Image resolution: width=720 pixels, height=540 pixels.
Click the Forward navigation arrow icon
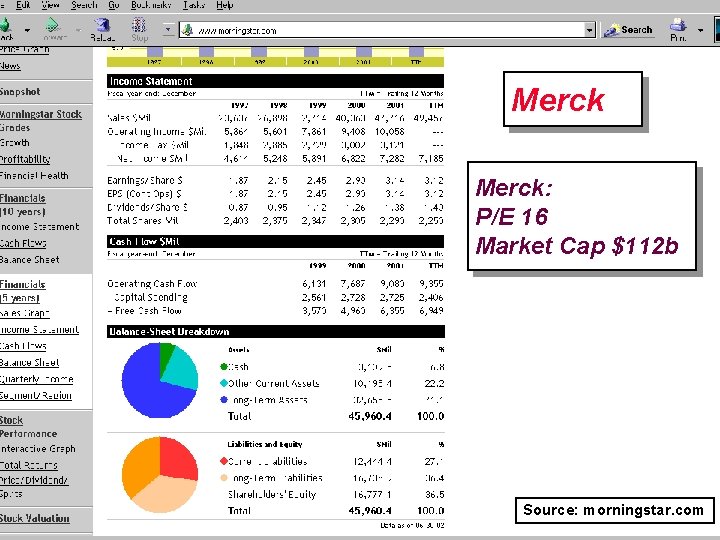point(52,25)
